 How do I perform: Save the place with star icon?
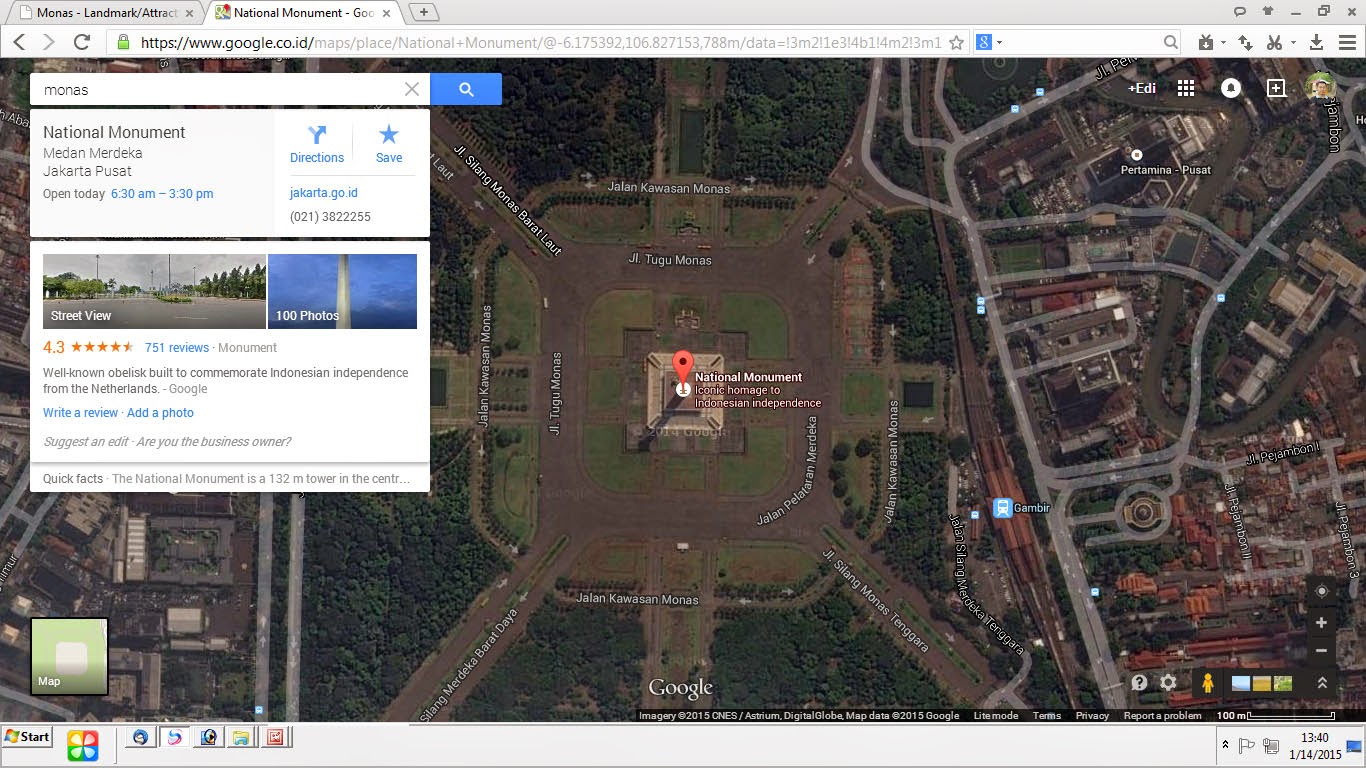coord(389,135)
